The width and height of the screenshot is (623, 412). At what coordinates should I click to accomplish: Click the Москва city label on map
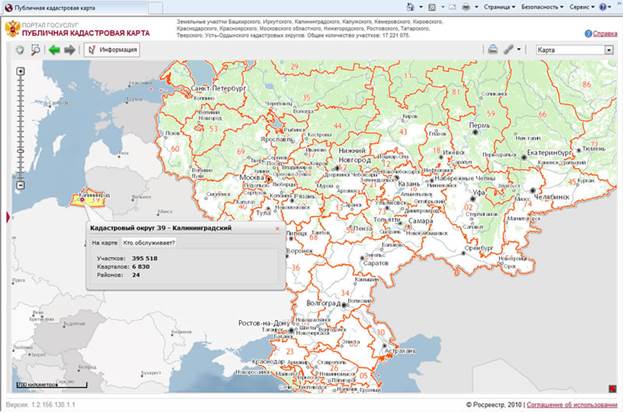point(252,177)
